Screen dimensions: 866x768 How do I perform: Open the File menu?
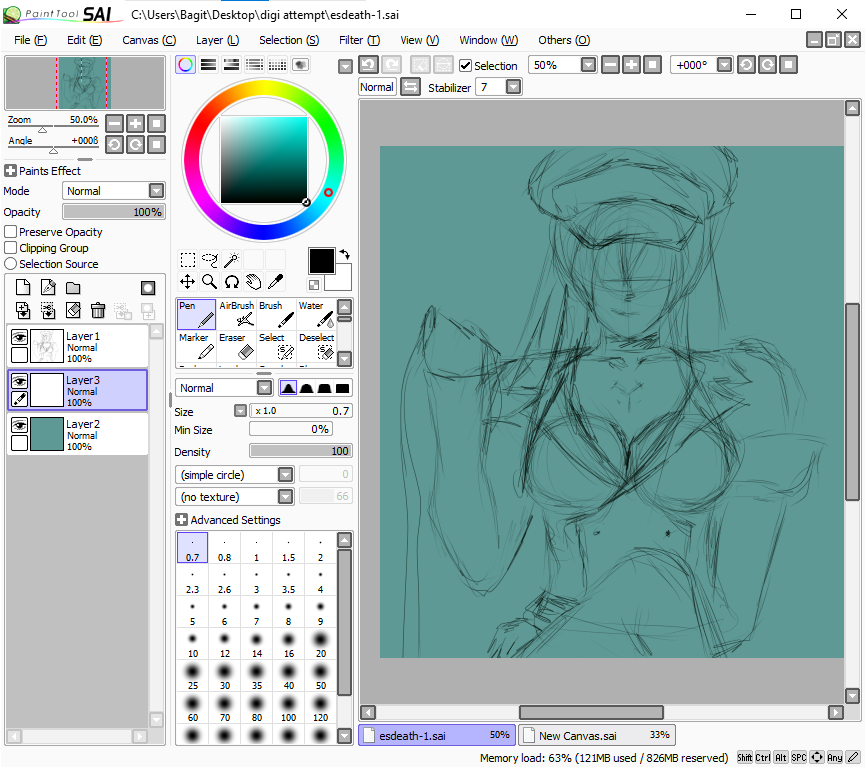tap(30, 40)
